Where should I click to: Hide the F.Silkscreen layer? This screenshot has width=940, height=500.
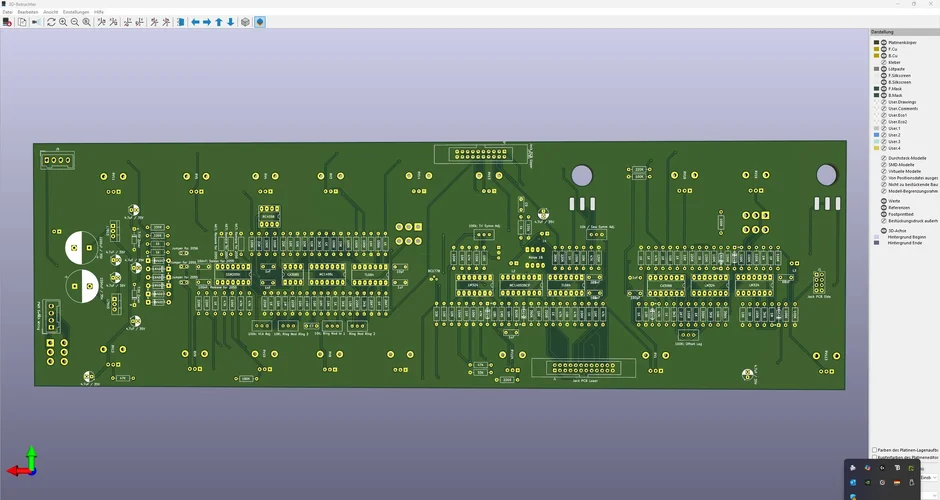(x=884, y=76)
